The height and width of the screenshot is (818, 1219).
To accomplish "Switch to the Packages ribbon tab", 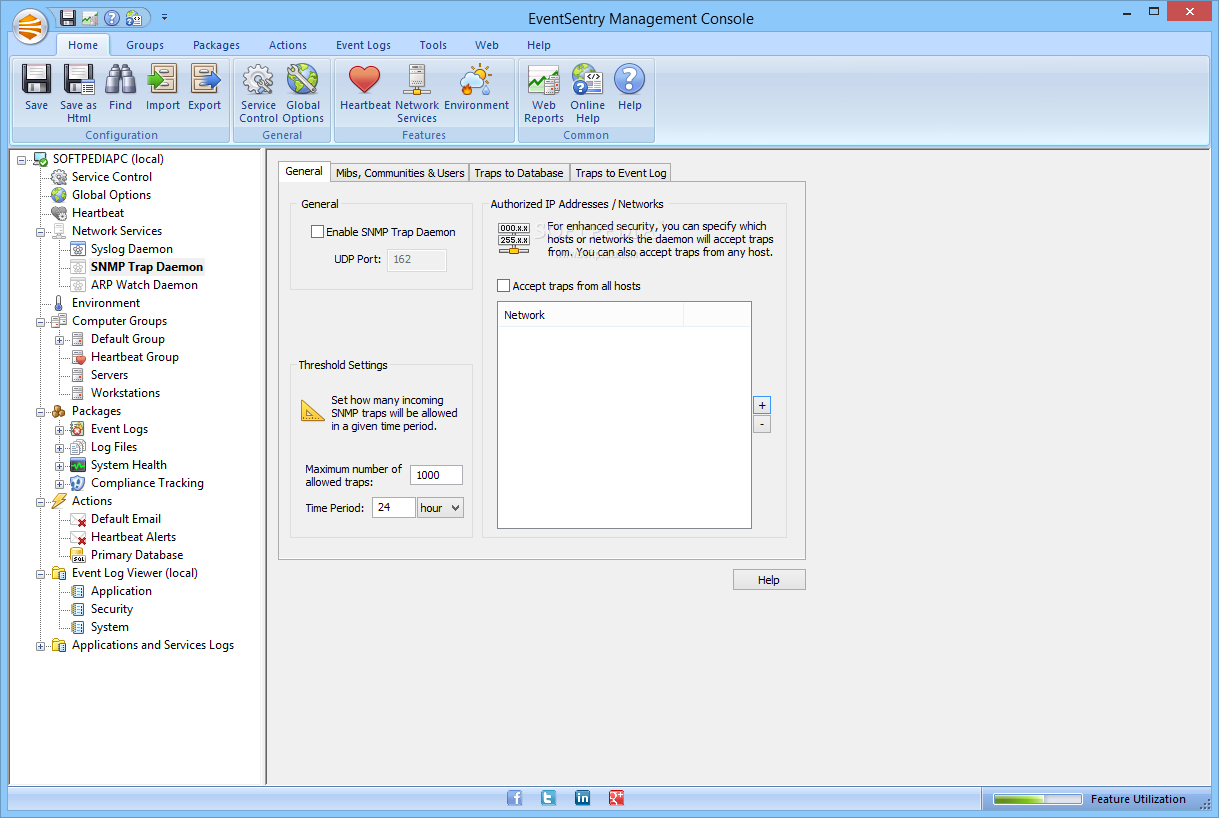I will 217,45.
